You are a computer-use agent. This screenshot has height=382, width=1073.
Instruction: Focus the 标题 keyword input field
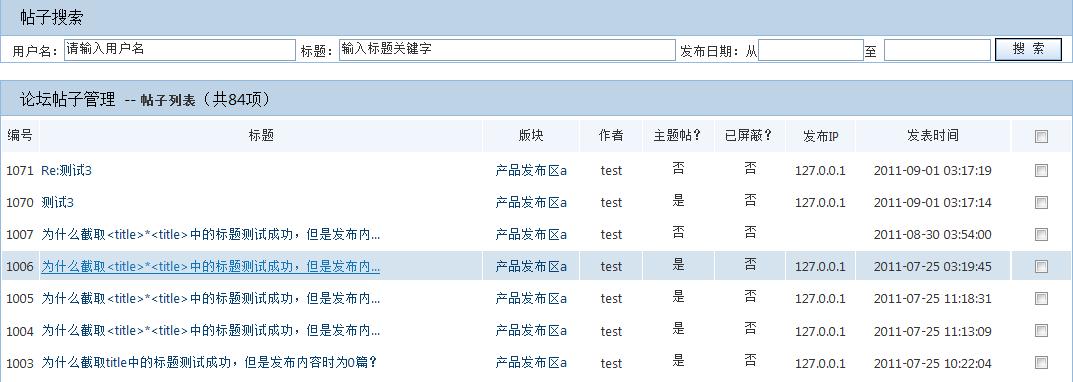coord(507,49)
